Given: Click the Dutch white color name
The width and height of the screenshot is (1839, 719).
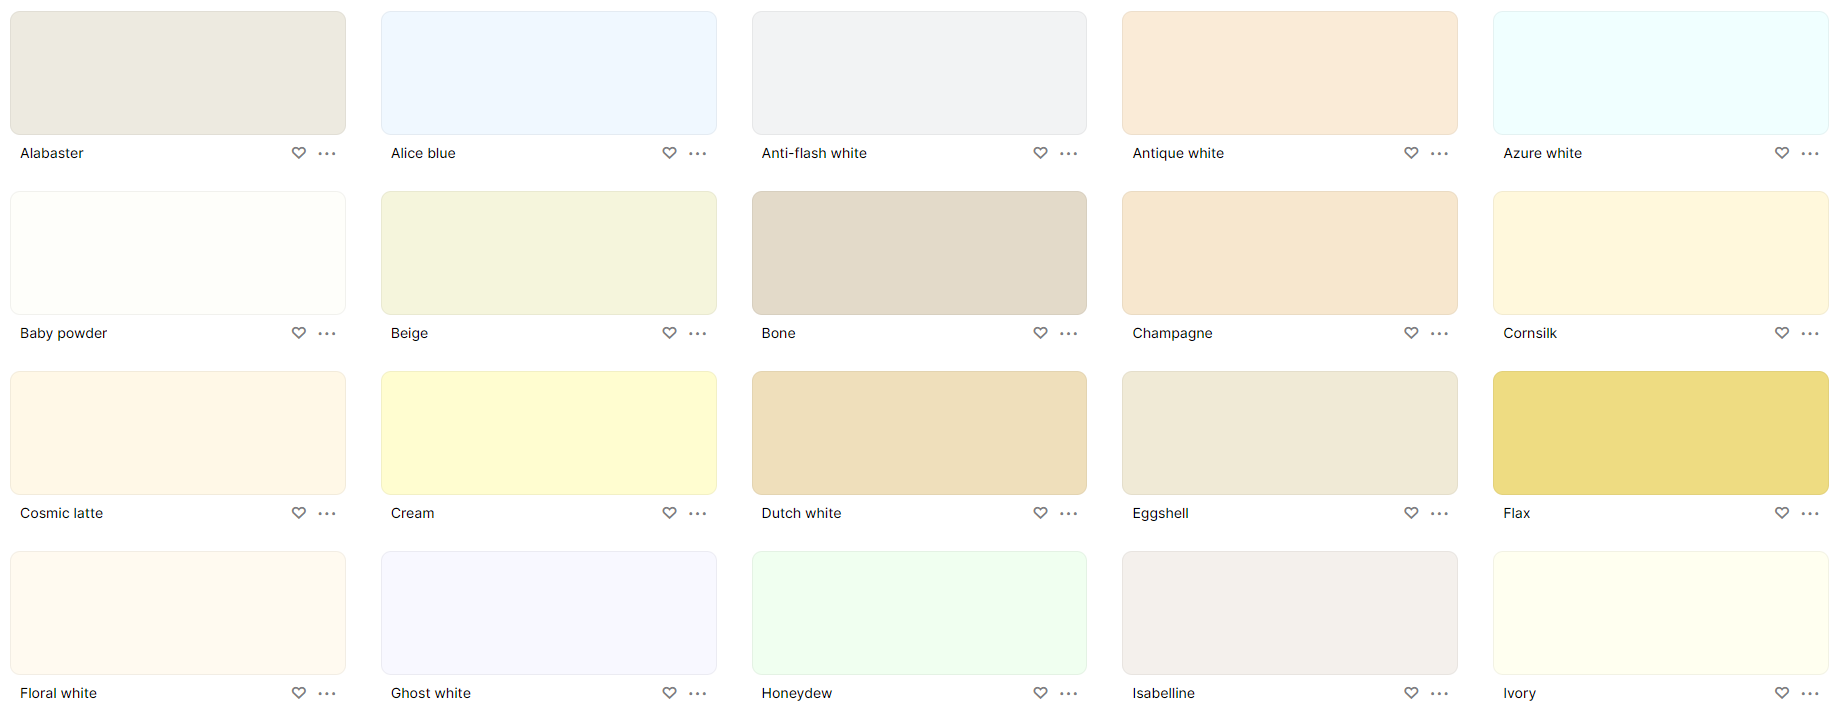Looking at the screenshot, I should (801, 513).
